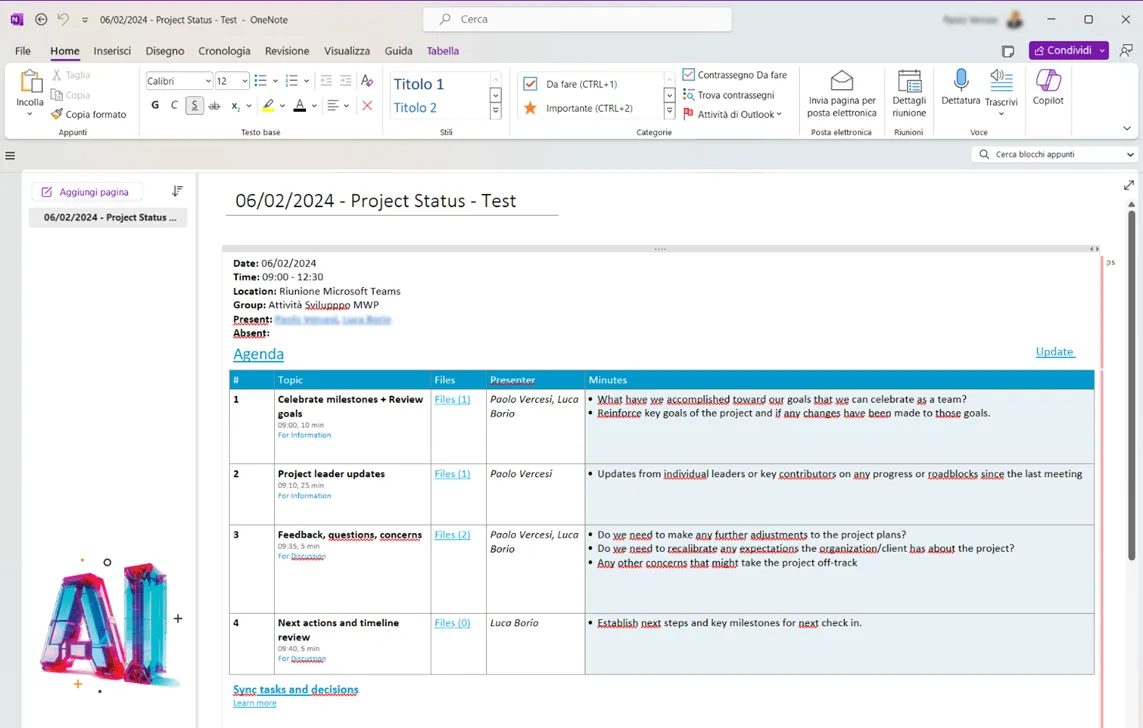Viewport: 1143px width, 728px height.
Task: Switch to the Disegno tab
Action: 165,51
